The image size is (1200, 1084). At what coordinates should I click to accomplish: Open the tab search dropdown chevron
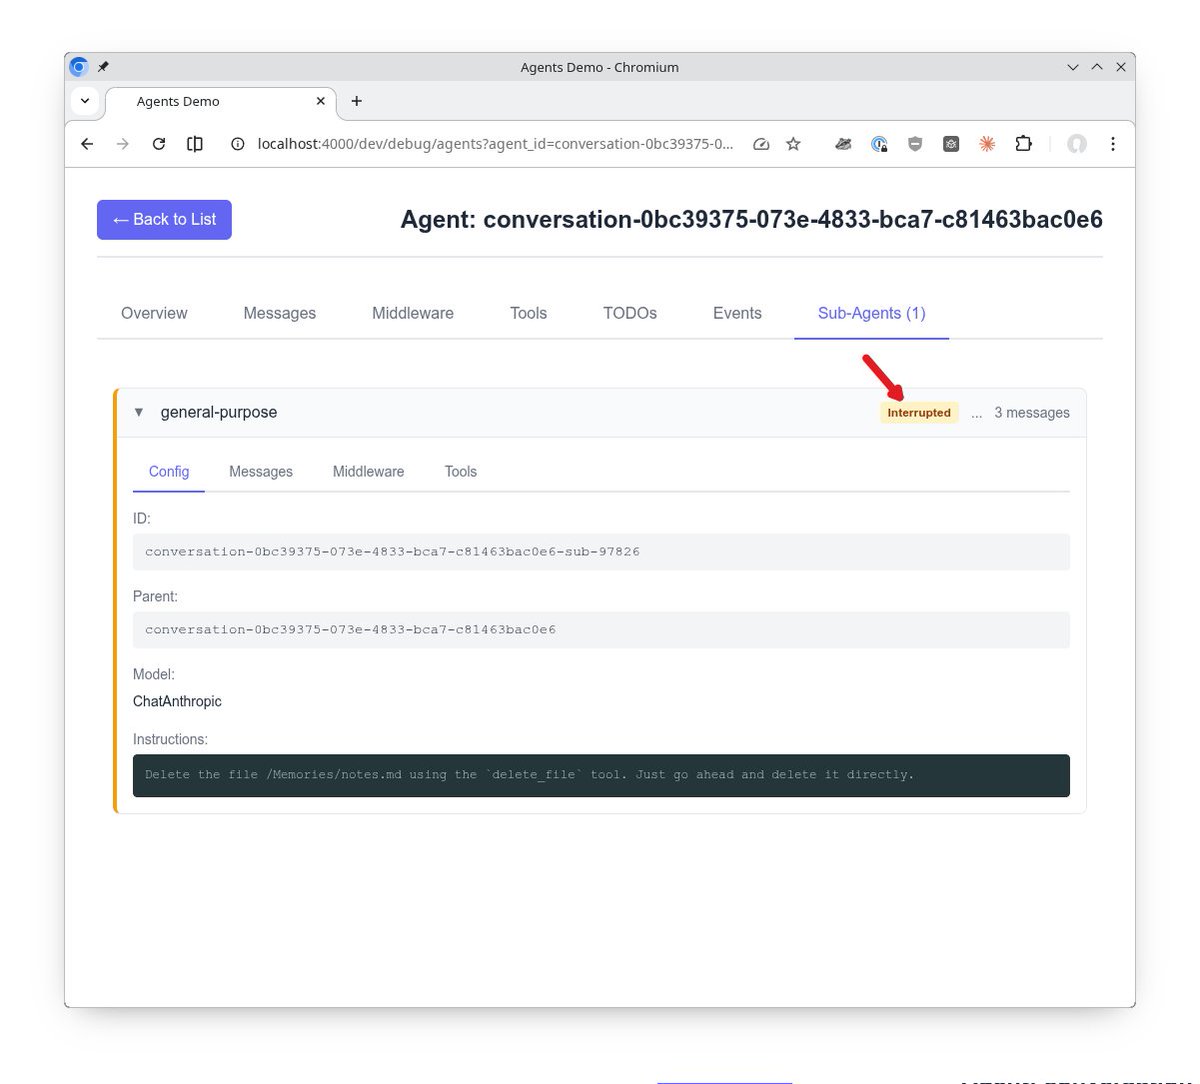(85, 101)
